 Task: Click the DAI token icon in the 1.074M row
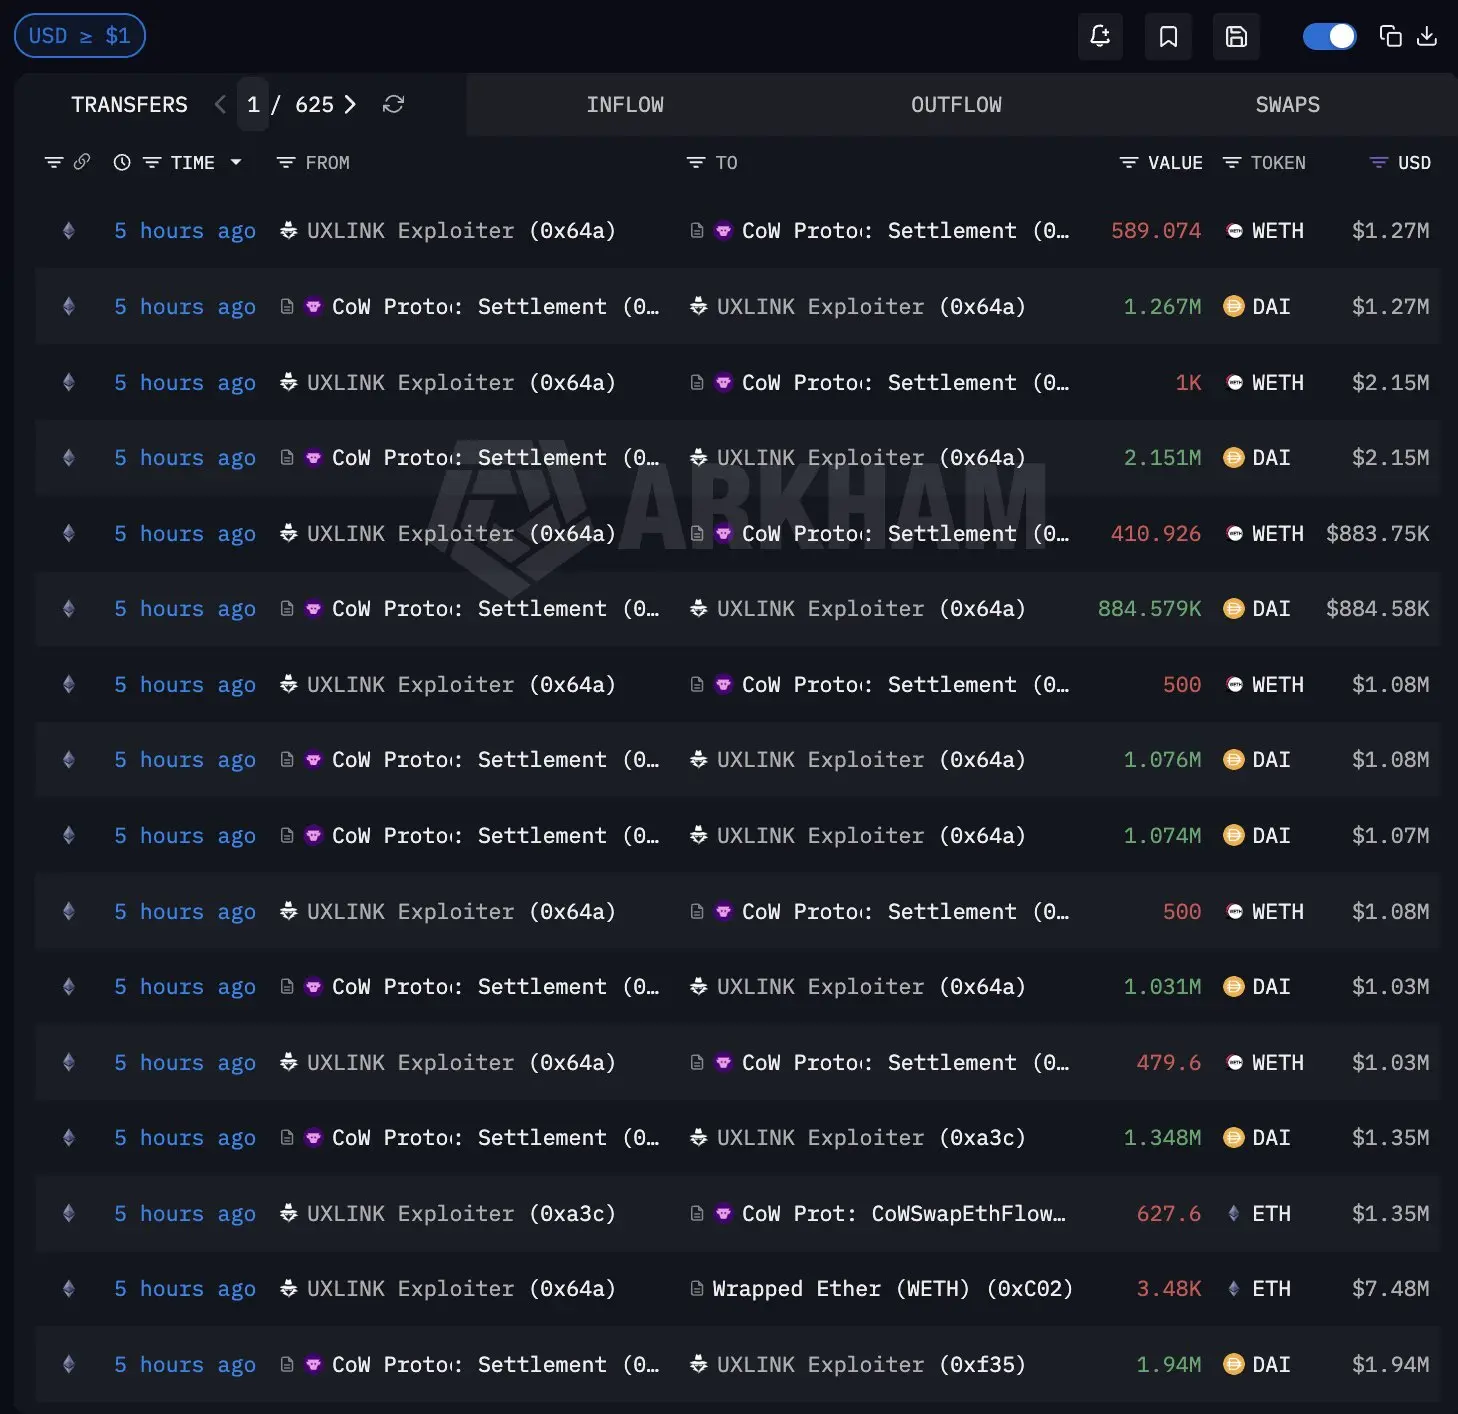1234,835
